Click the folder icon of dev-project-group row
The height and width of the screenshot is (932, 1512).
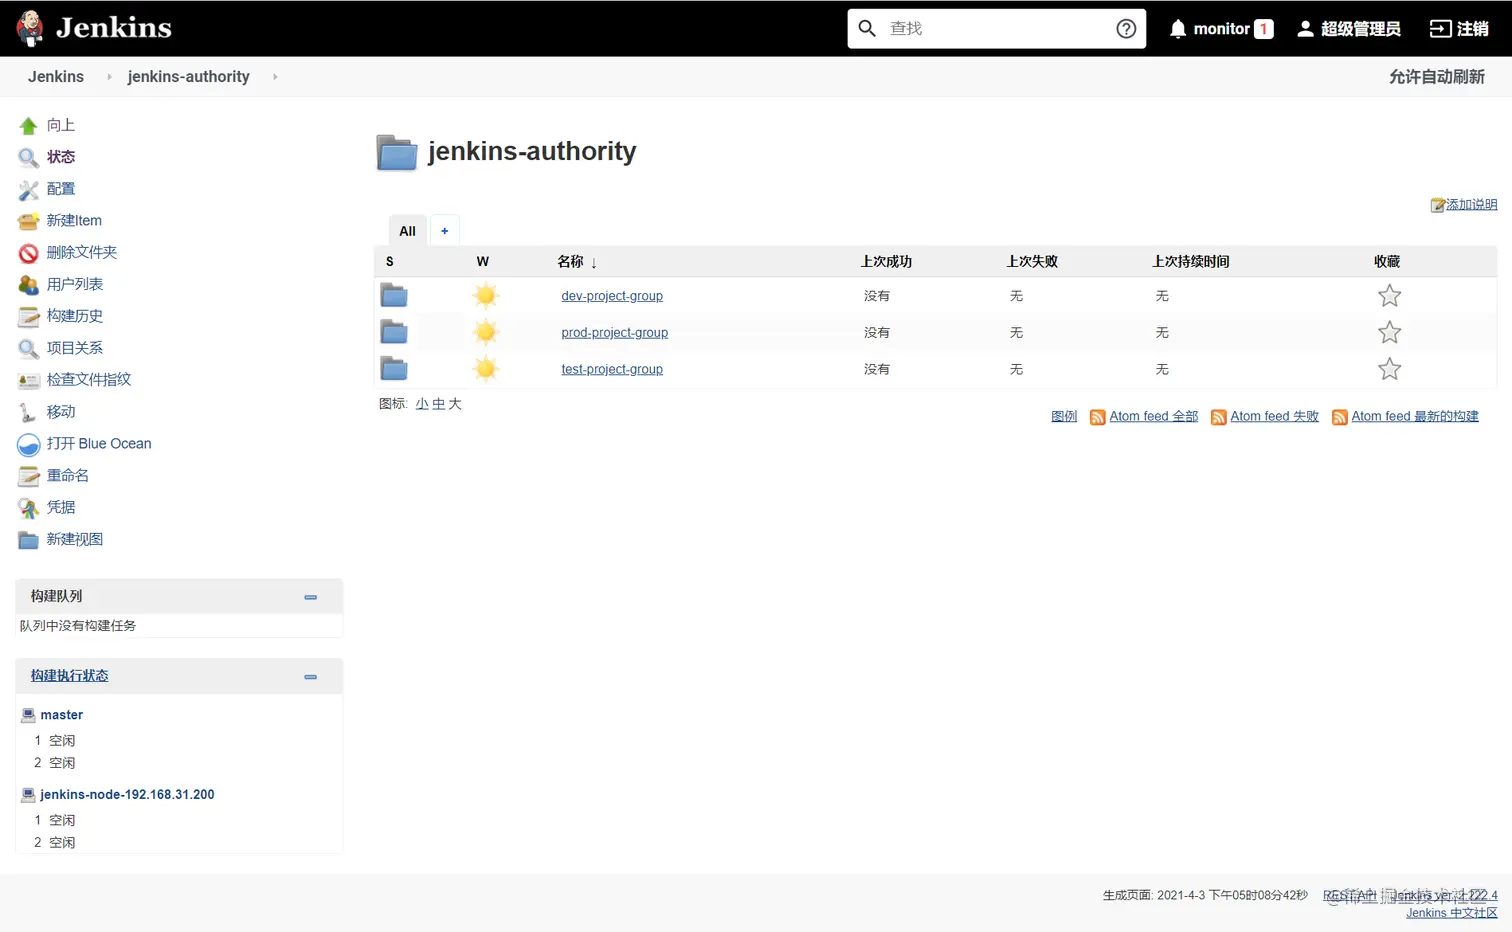(x=394, y=295)
